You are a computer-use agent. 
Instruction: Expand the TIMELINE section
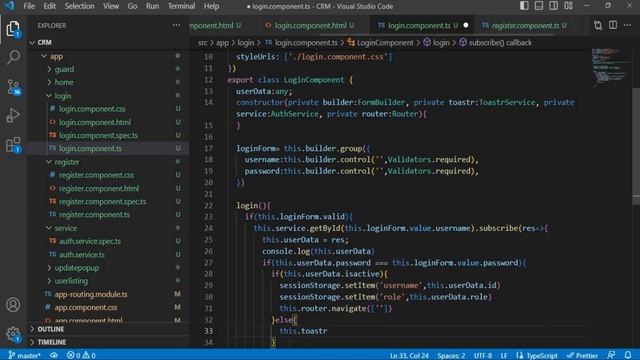click(x=108, y=342)
